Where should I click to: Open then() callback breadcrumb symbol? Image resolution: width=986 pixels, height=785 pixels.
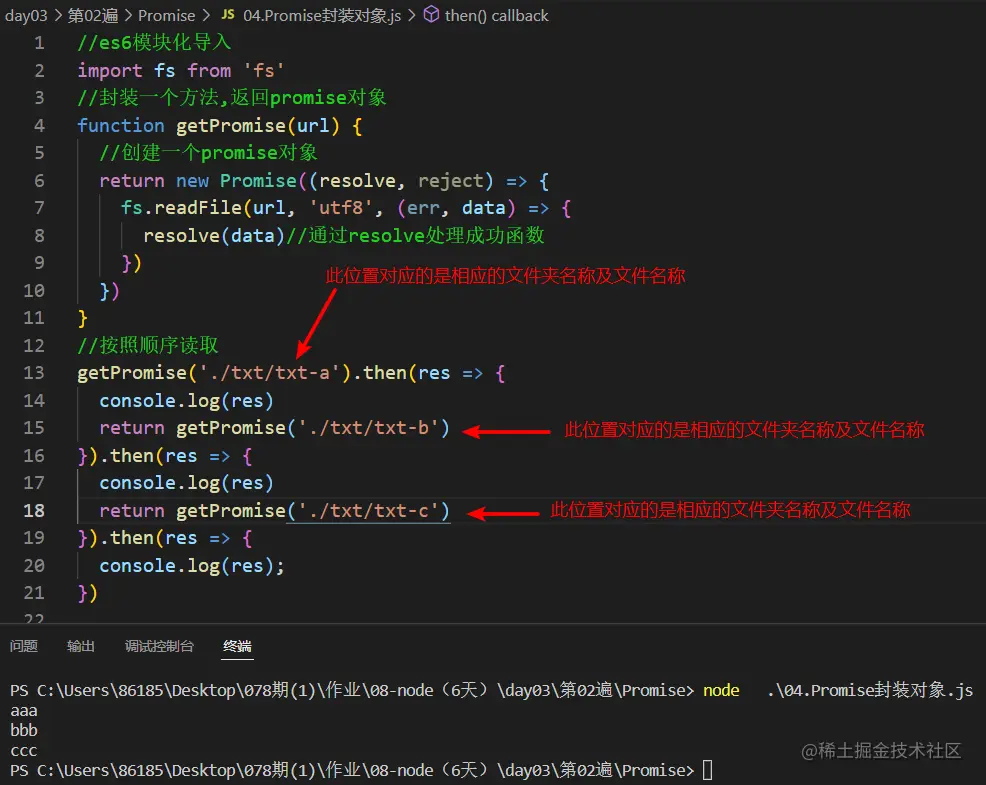click(496, 15)
